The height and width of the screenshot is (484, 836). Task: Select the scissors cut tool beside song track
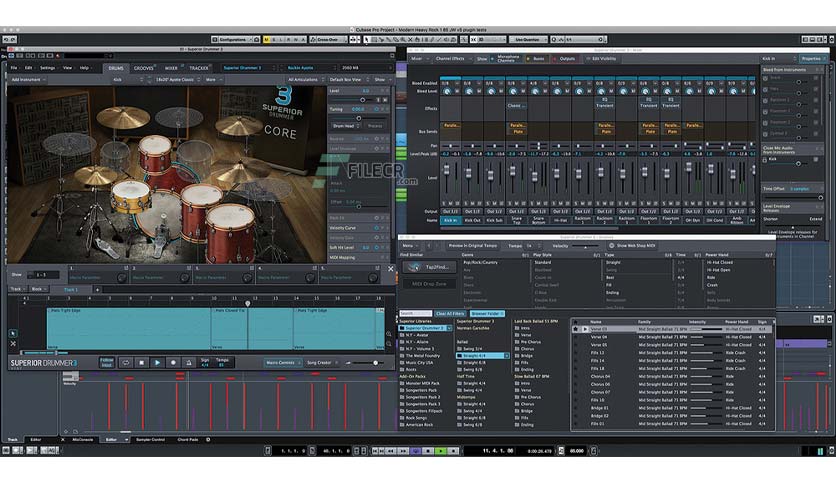pyautogui.click(x=13, y=344)
